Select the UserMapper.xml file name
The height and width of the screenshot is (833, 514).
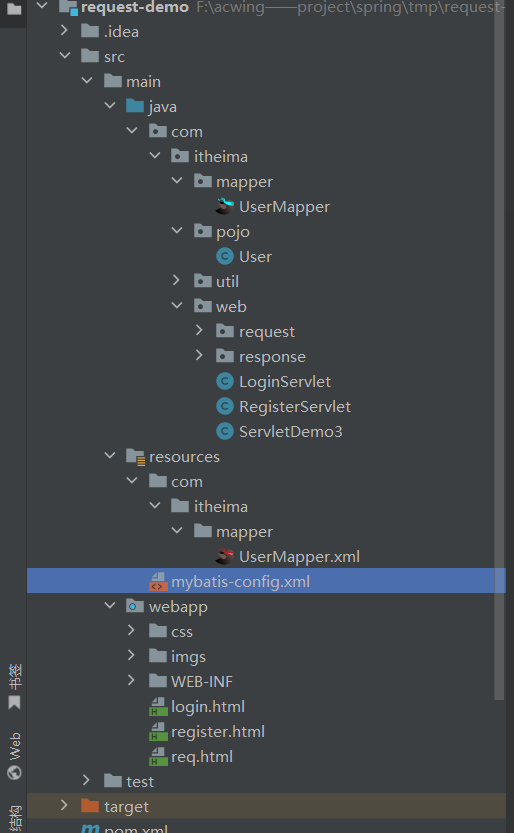point(299,556)
